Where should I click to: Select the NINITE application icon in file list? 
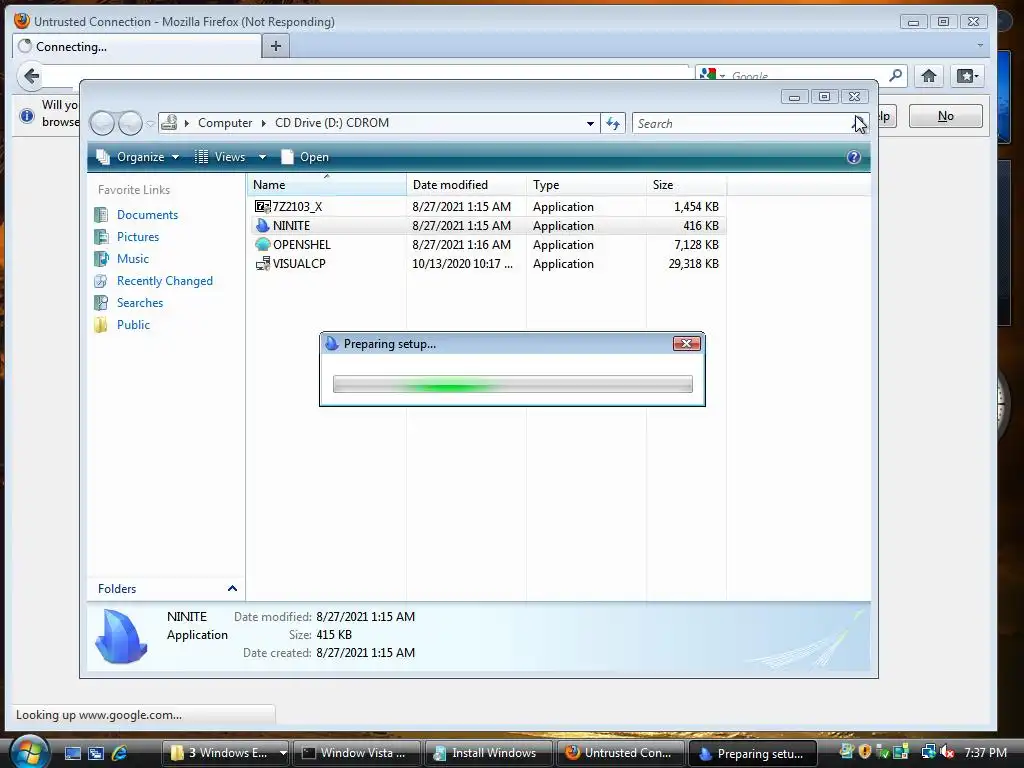(x=262, y=225)
